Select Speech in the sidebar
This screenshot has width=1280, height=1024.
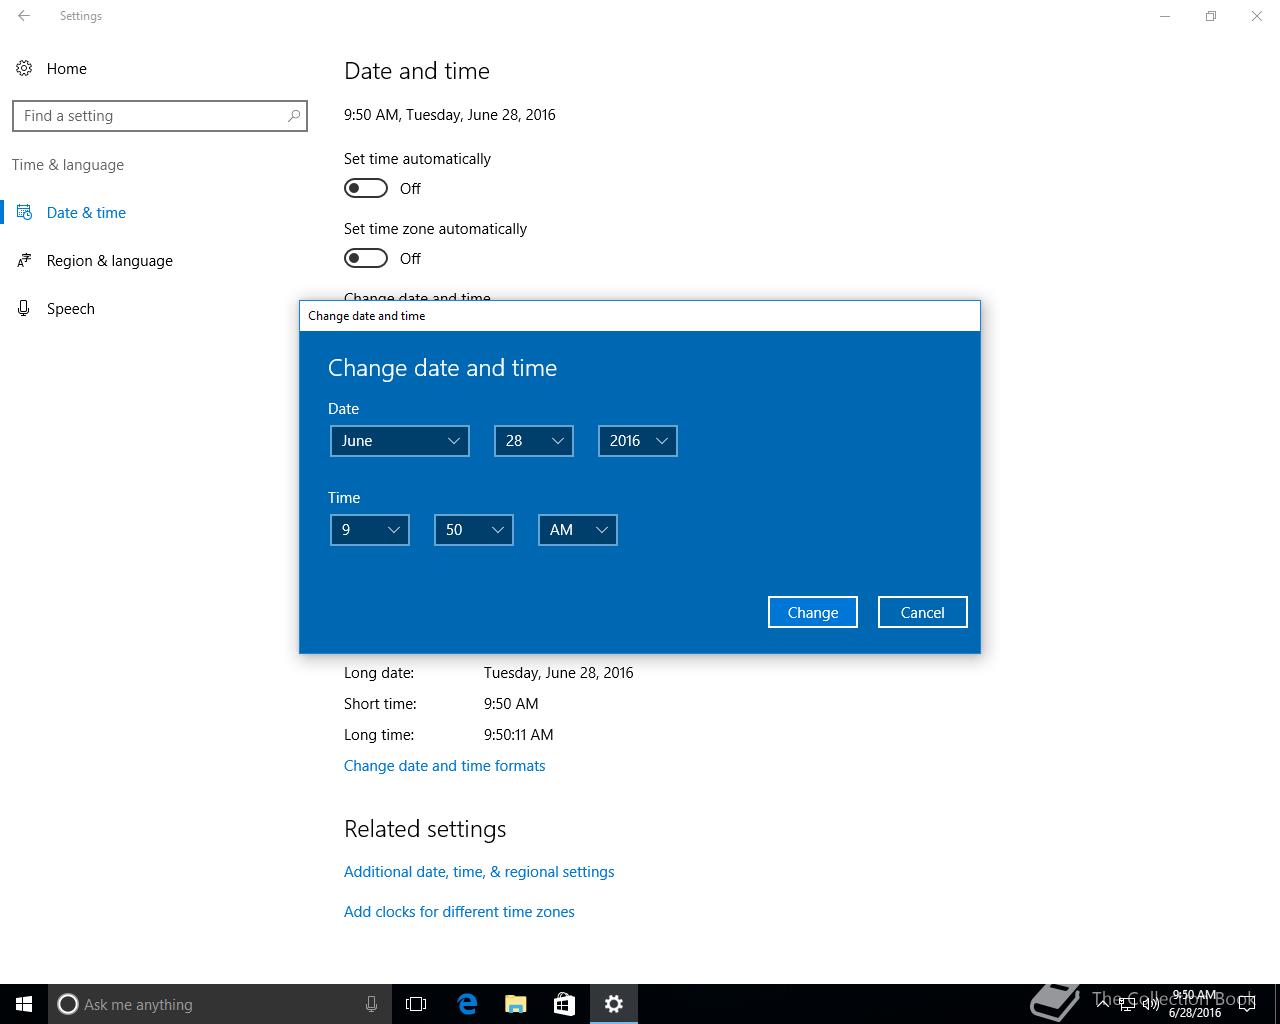point(71,309)
